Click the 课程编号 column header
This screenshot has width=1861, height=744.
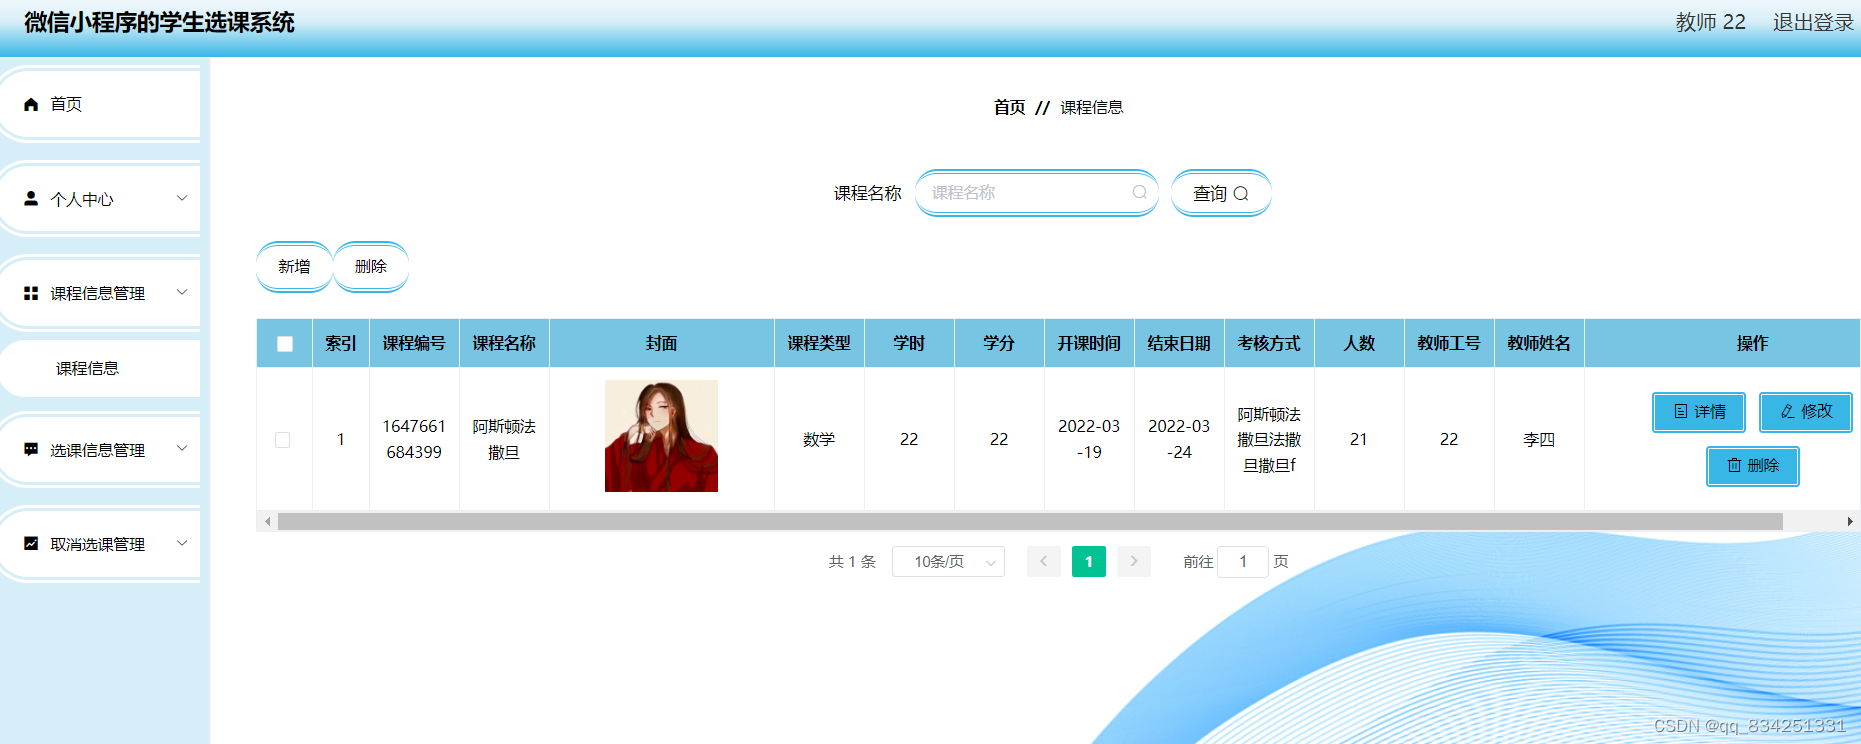pyautogui.click(x=414, y=343)
